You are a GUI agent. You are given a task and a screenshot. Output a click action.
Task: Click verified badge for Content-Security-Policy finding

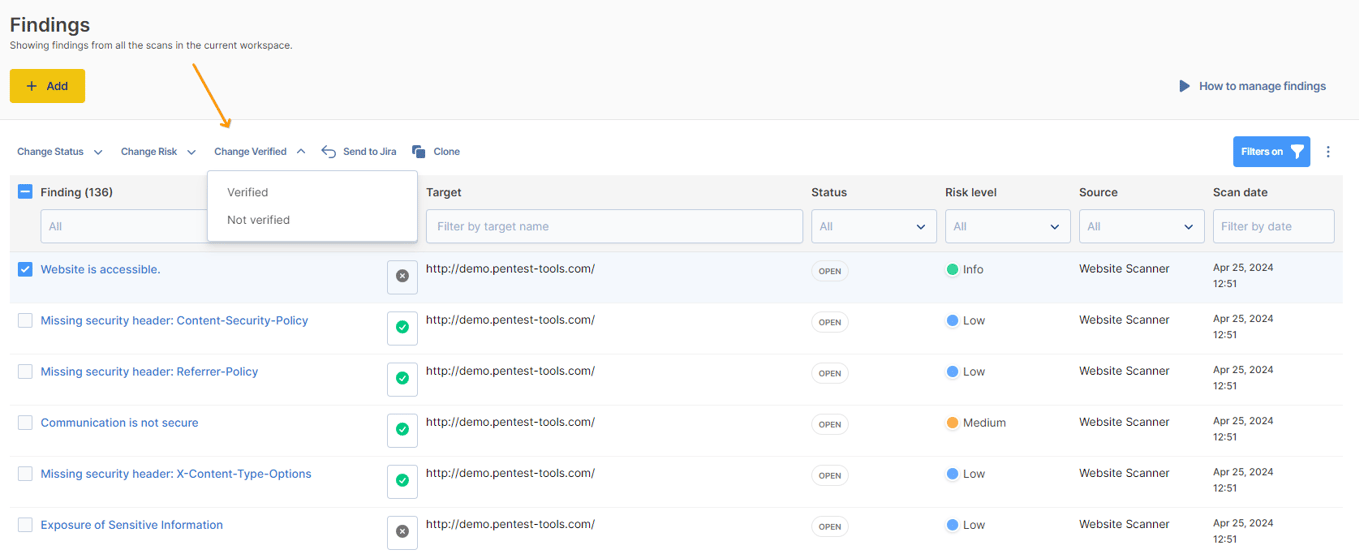coord(402,327)
